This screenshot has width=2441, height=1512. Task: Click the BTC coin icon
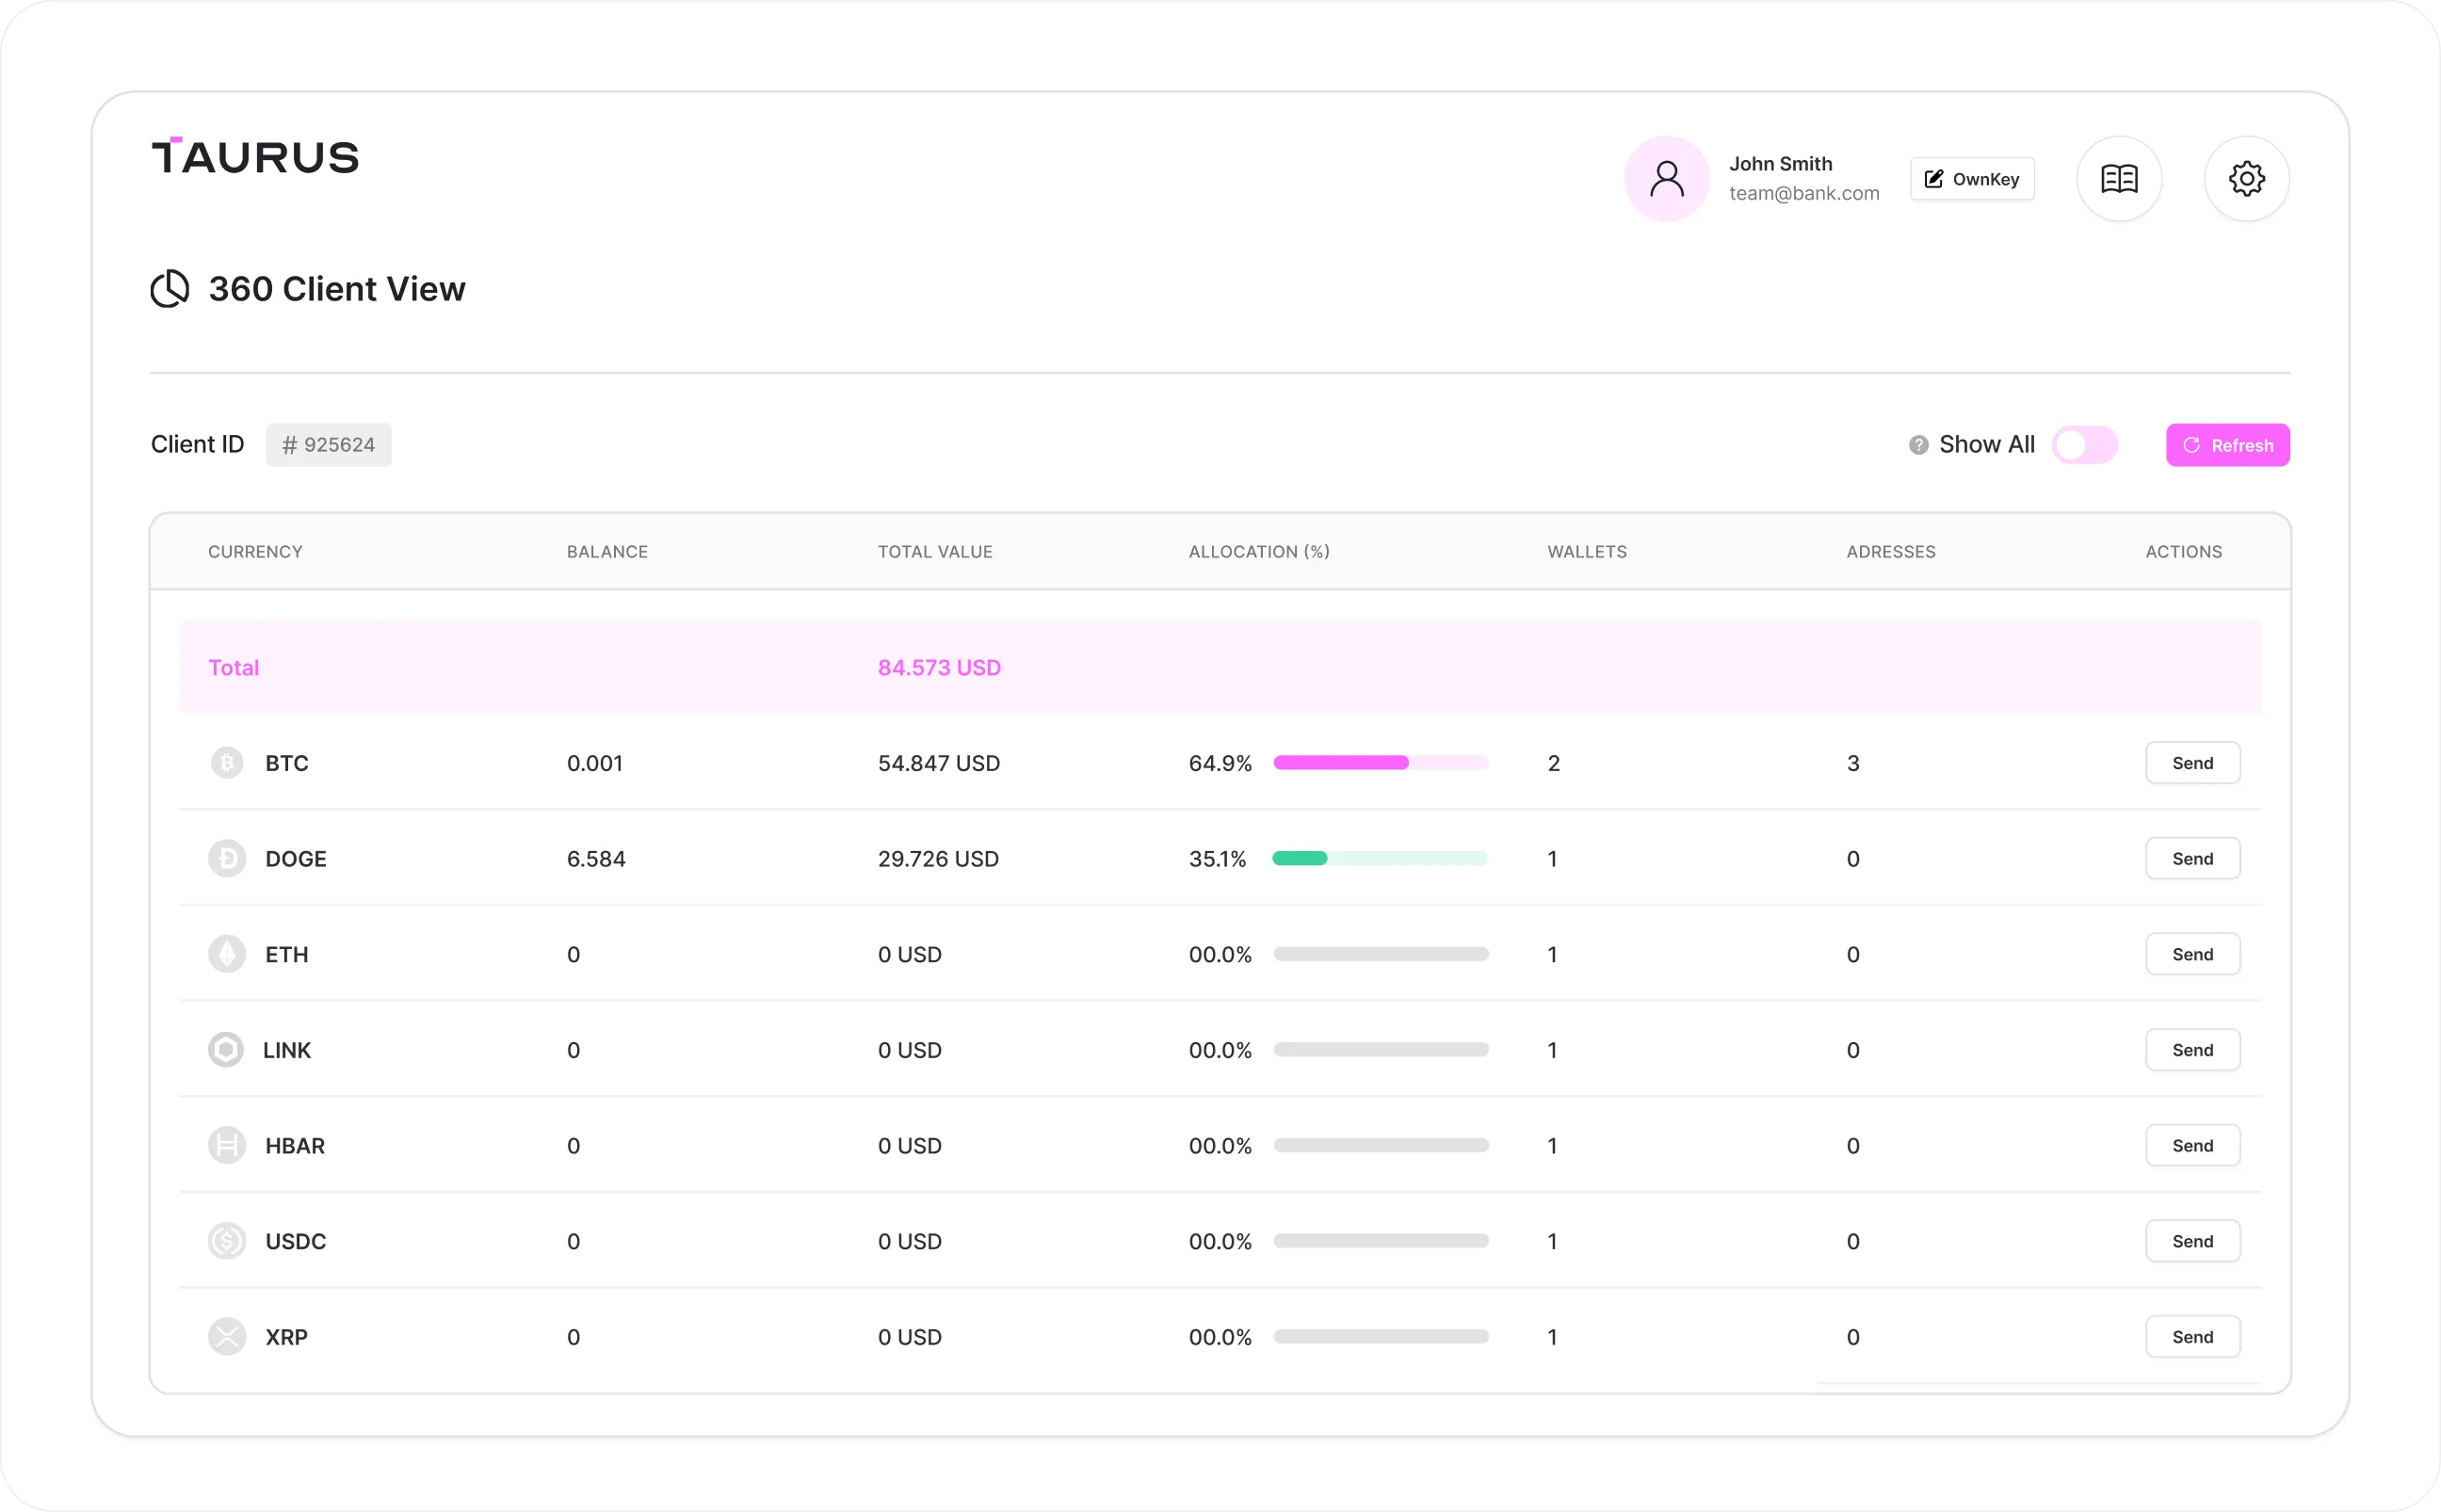coord(227,763)
